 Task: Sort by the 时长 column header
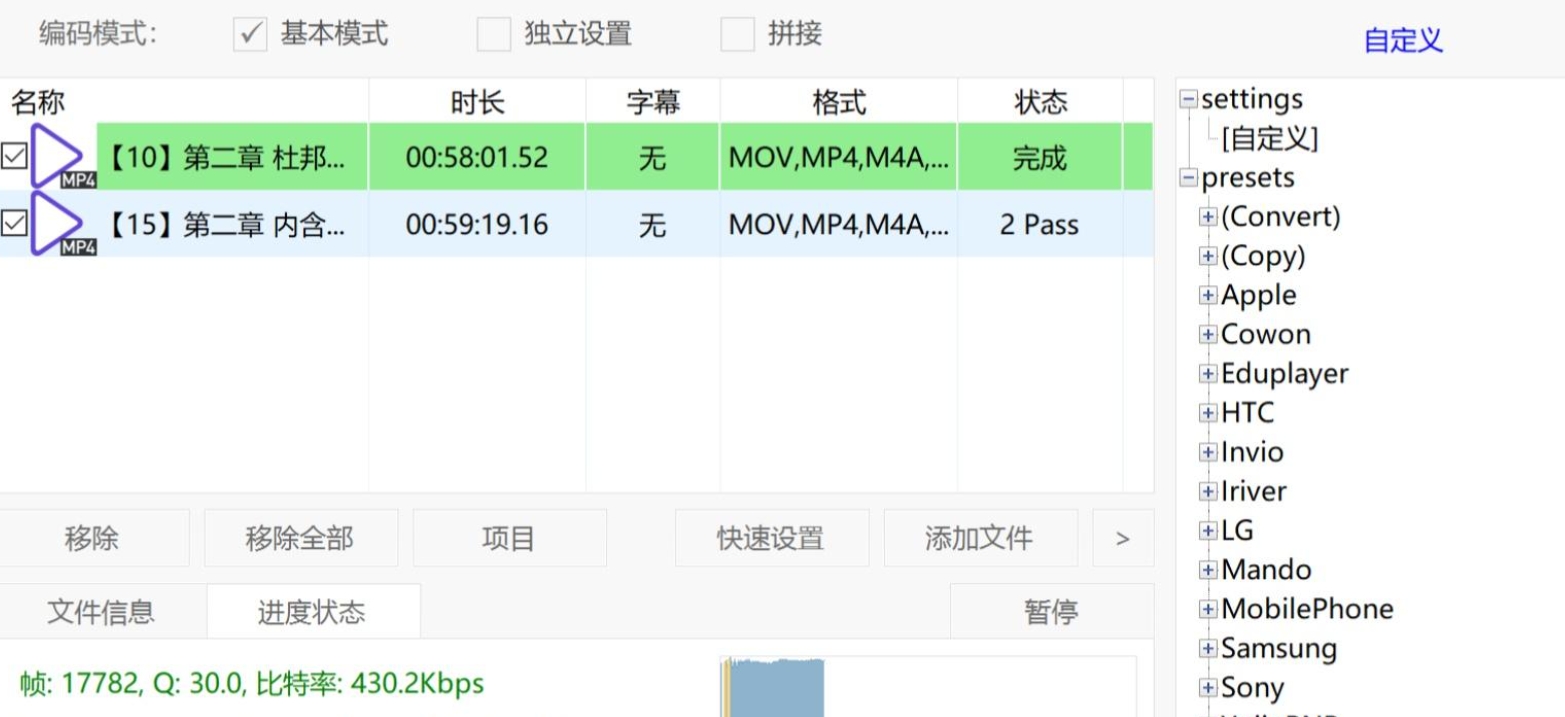coord(477,101)
